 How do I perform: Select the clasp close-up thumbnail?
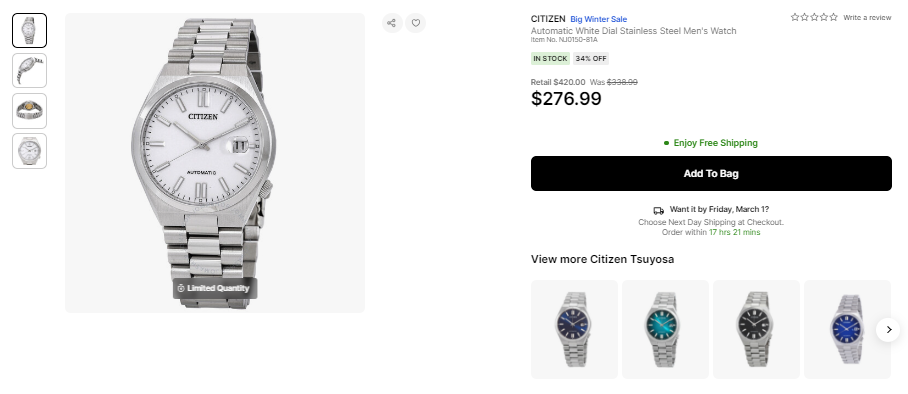(30, 111)
